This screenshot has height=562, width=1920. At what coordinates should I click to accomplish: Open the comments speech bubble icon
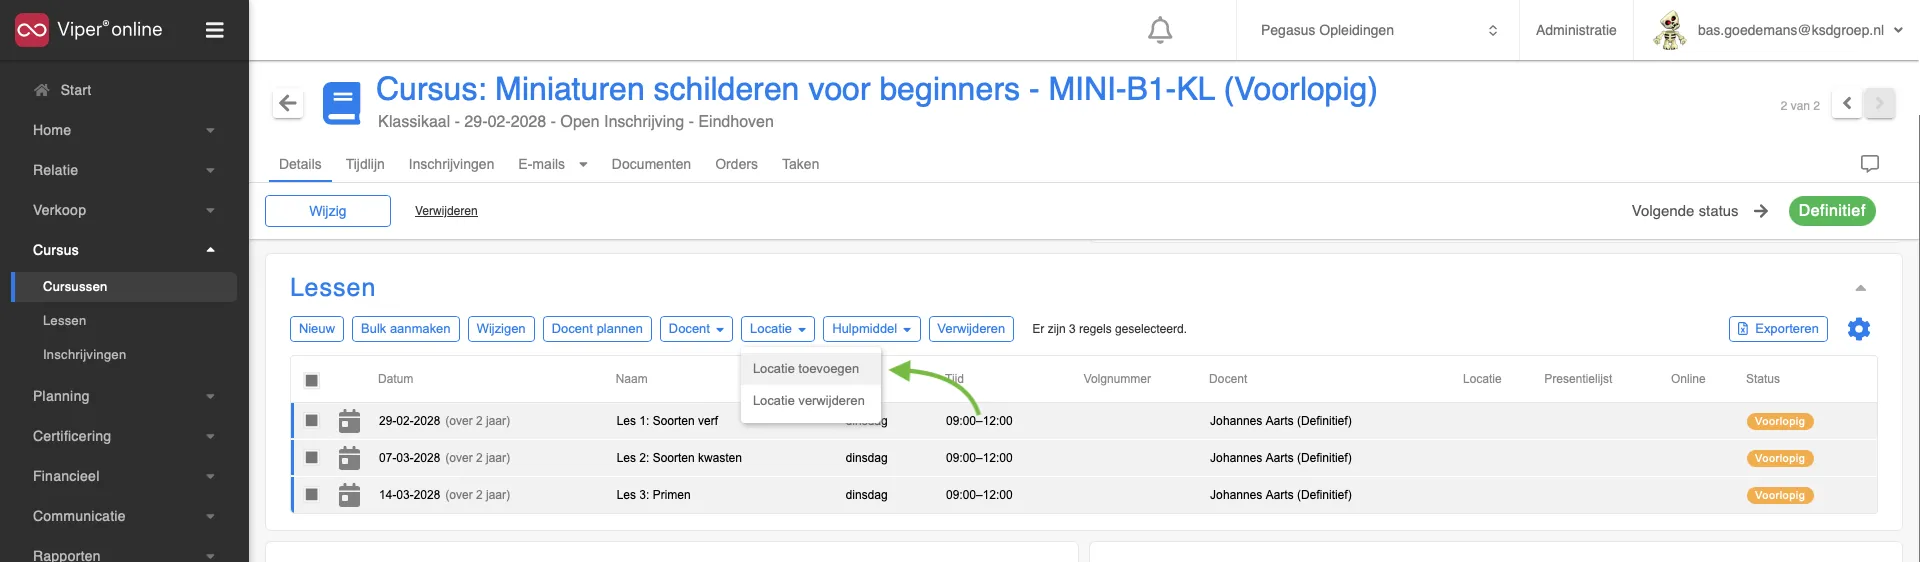click(1869, 164)
